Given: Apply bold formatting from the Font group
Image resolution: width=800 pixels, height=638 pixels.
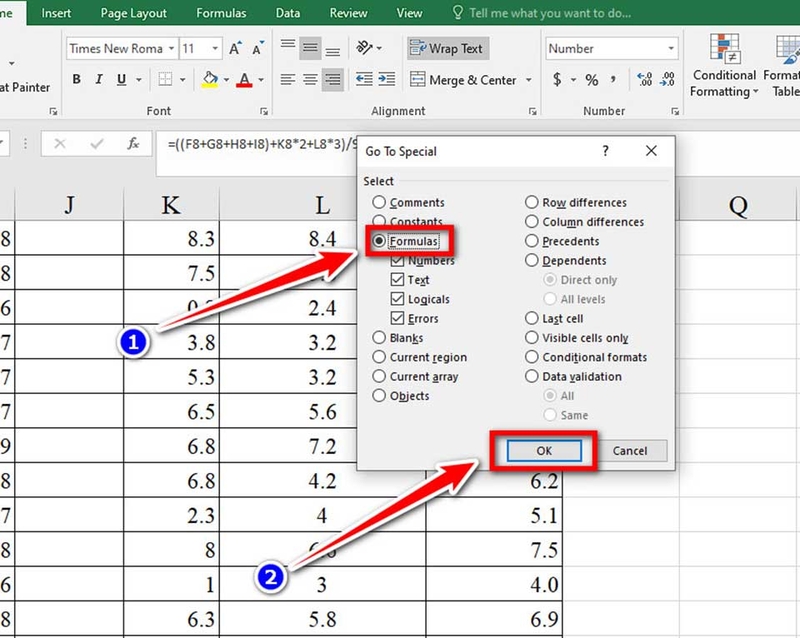Looking at the screenshot, I should pos(76,79).
